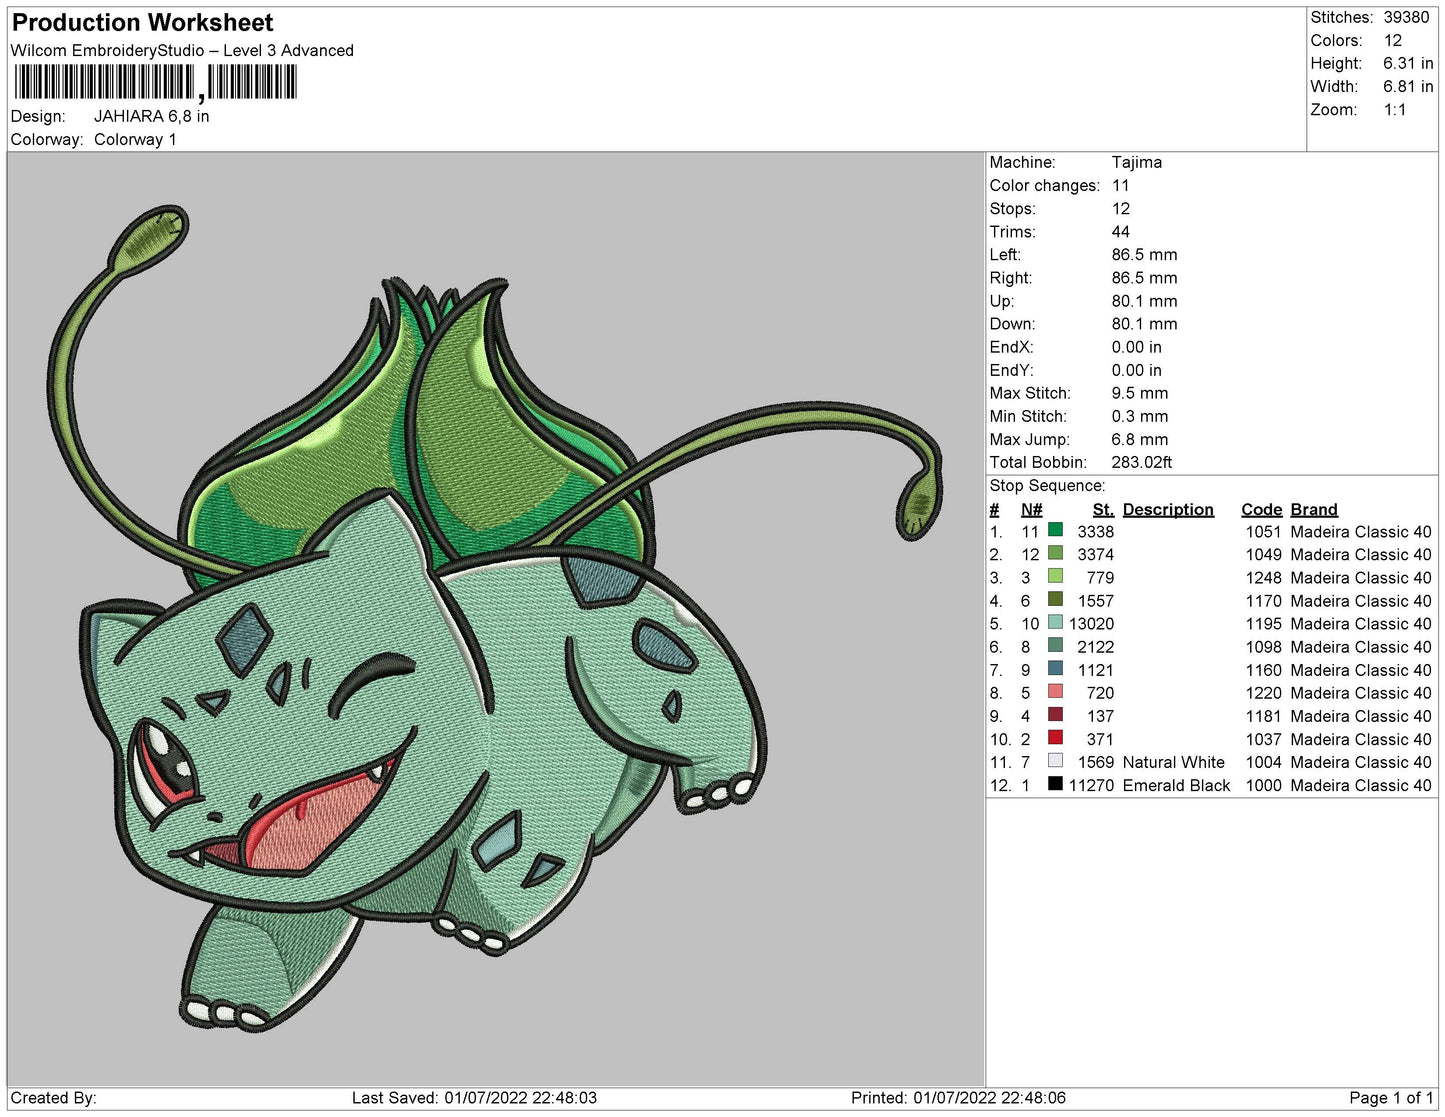Click the 'Stop Sequence:' heading
The width and height of the screenshot is (1445, 1117).
coord(1047,485)
